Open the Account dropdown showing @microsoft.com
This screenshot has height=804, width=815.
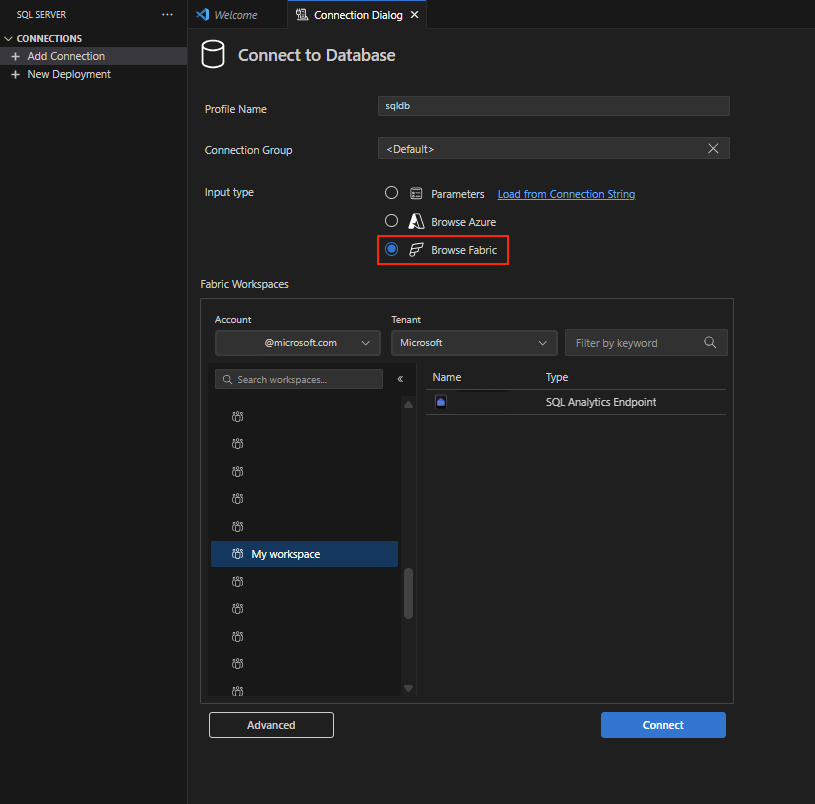298,343
